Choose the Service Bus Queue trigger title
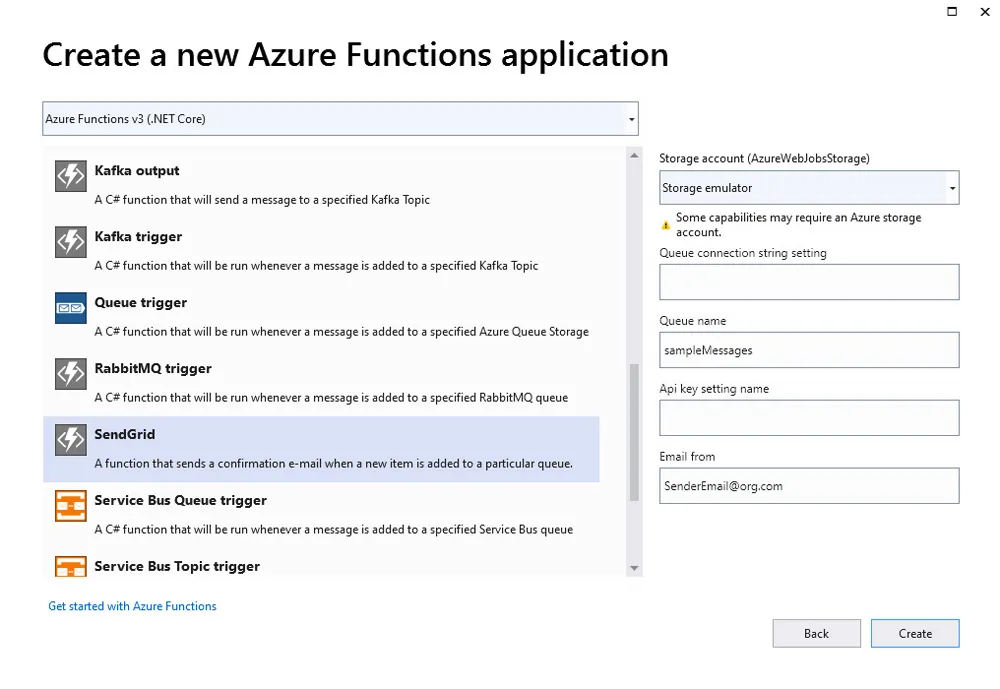Image resolution: width=1000 pixels, height=689 pixels. click(180, 500)
